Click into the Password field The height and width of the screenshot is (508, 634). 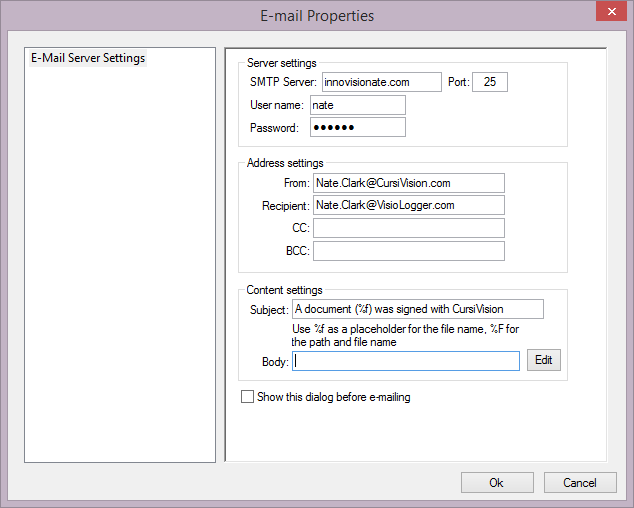357,128
